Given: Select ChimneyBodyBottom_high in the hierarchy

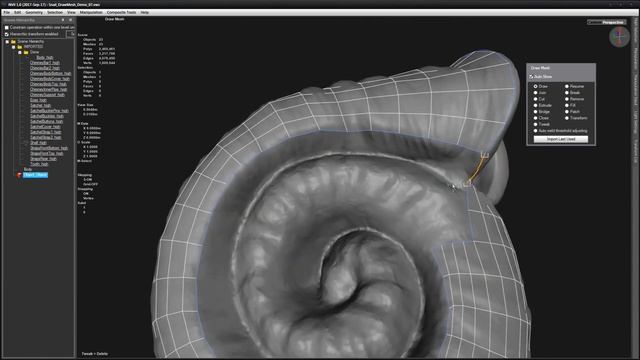Looking at the screenshot, I should pyautogui.click(x=51, y=73).
